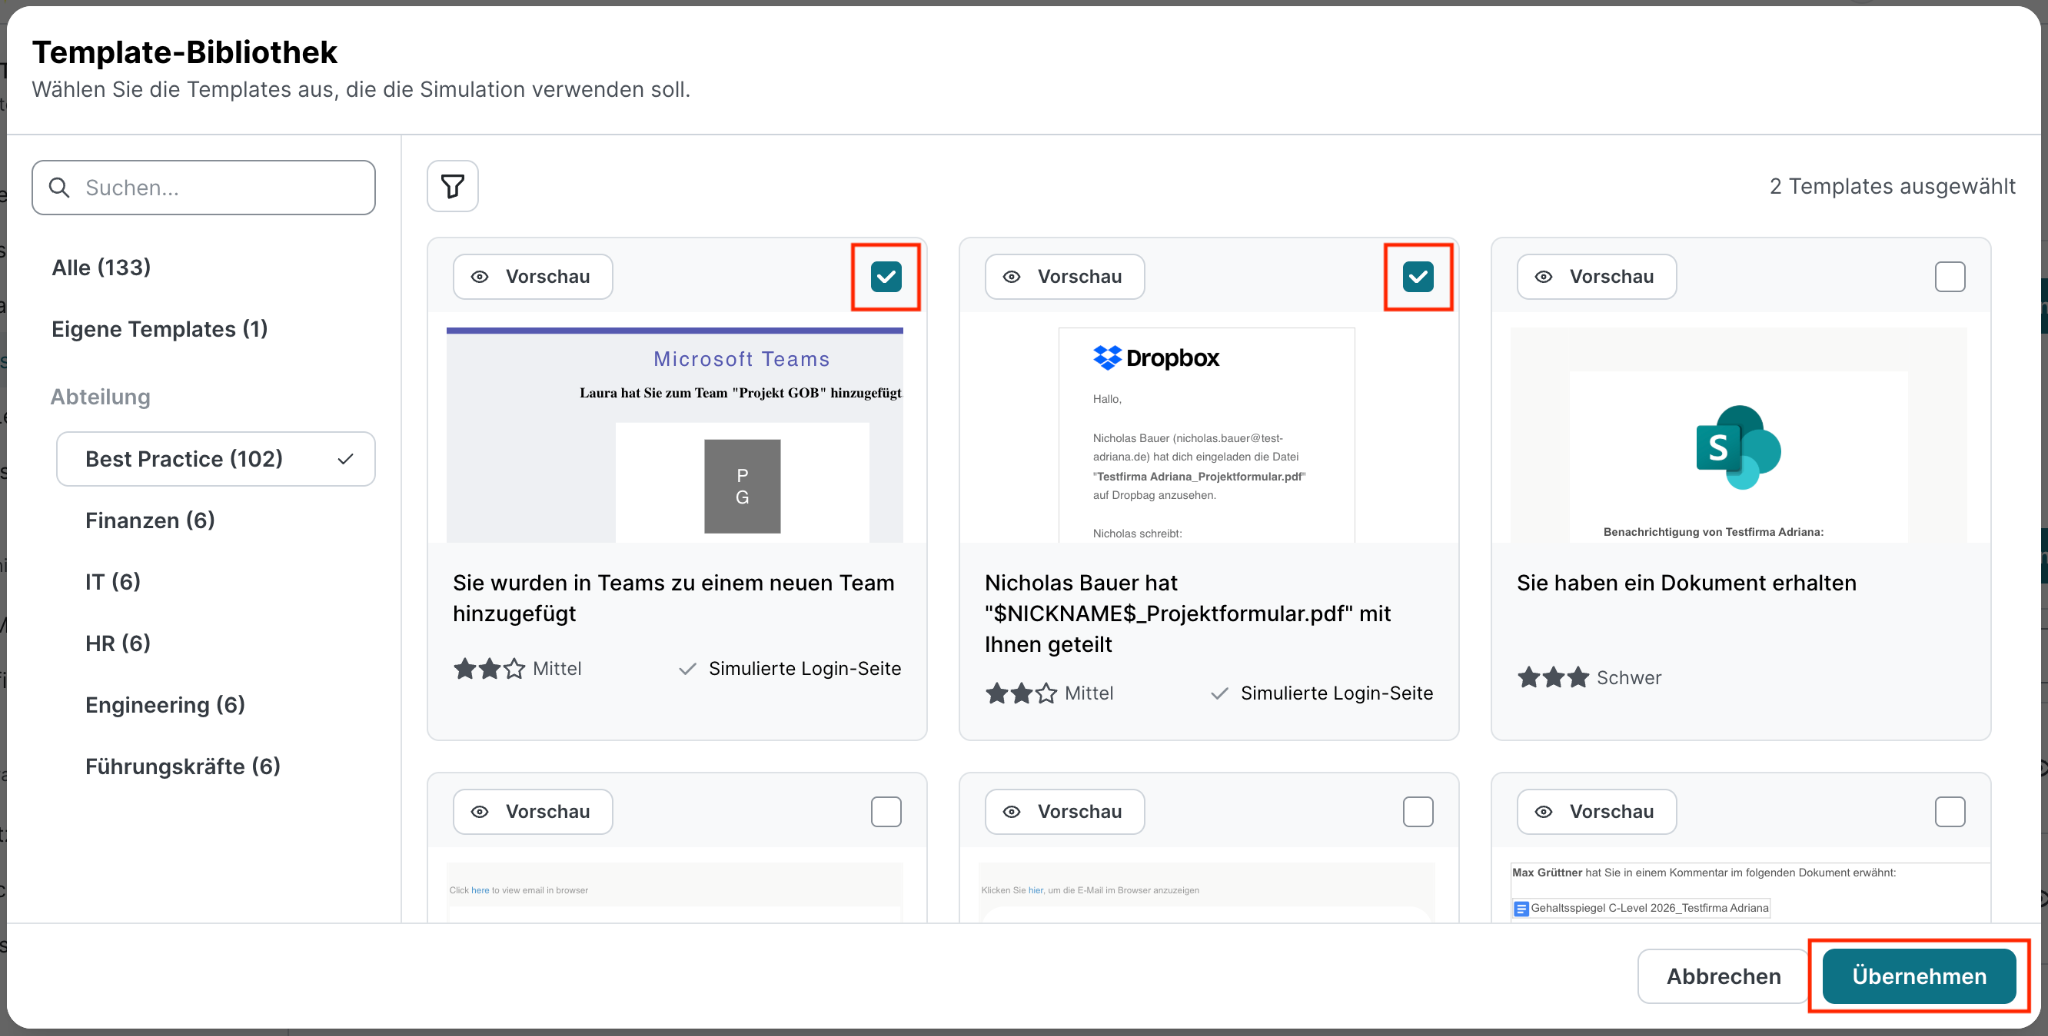This screenshot has width=2048, height=1036.
Task: Filter by HR (6) department
Action: 118,644
